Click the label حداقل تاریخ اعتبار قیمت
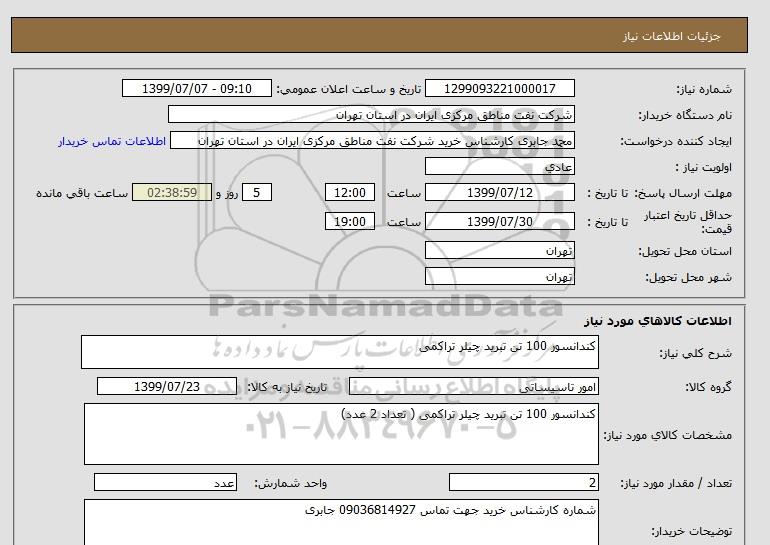The image size is (770, 545). tap(688, 222)
